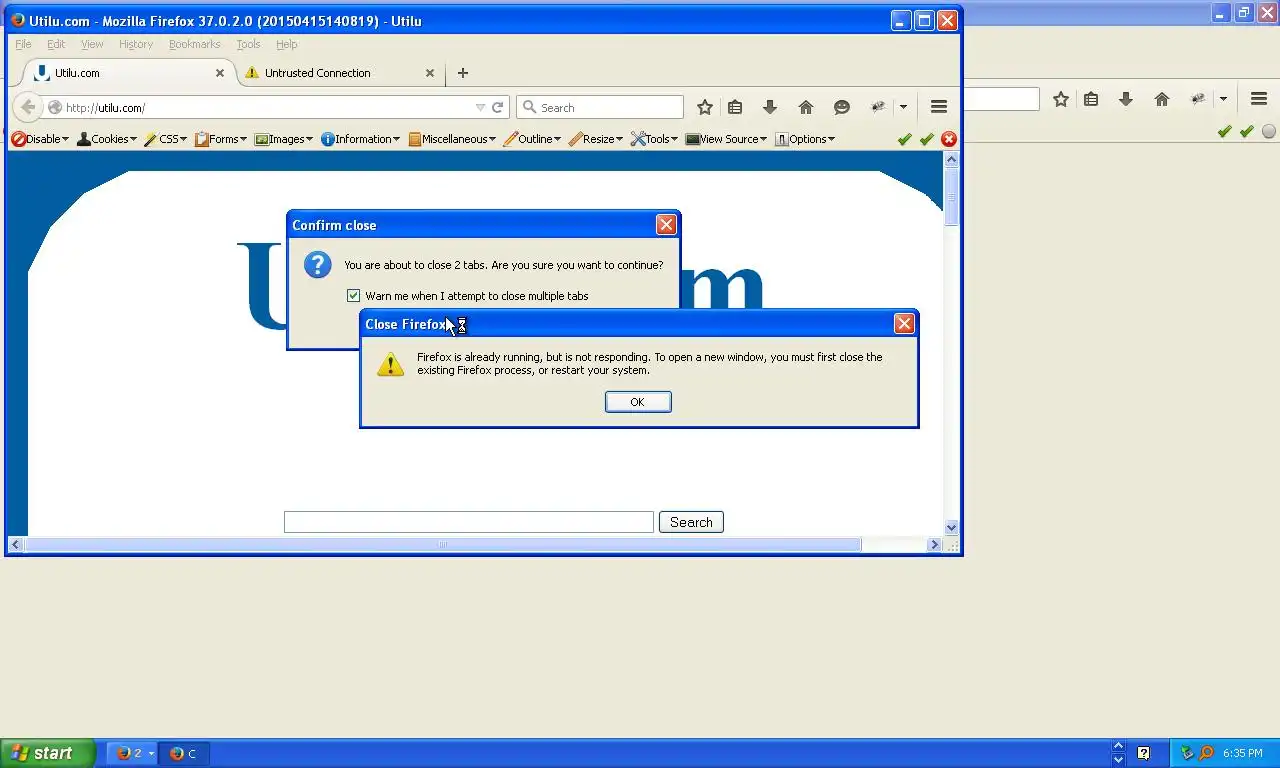Click the second green checkmark in front window toolbar
Image resolution: width=1280 pixels, height=768 pixels.
tap(927, 139)
